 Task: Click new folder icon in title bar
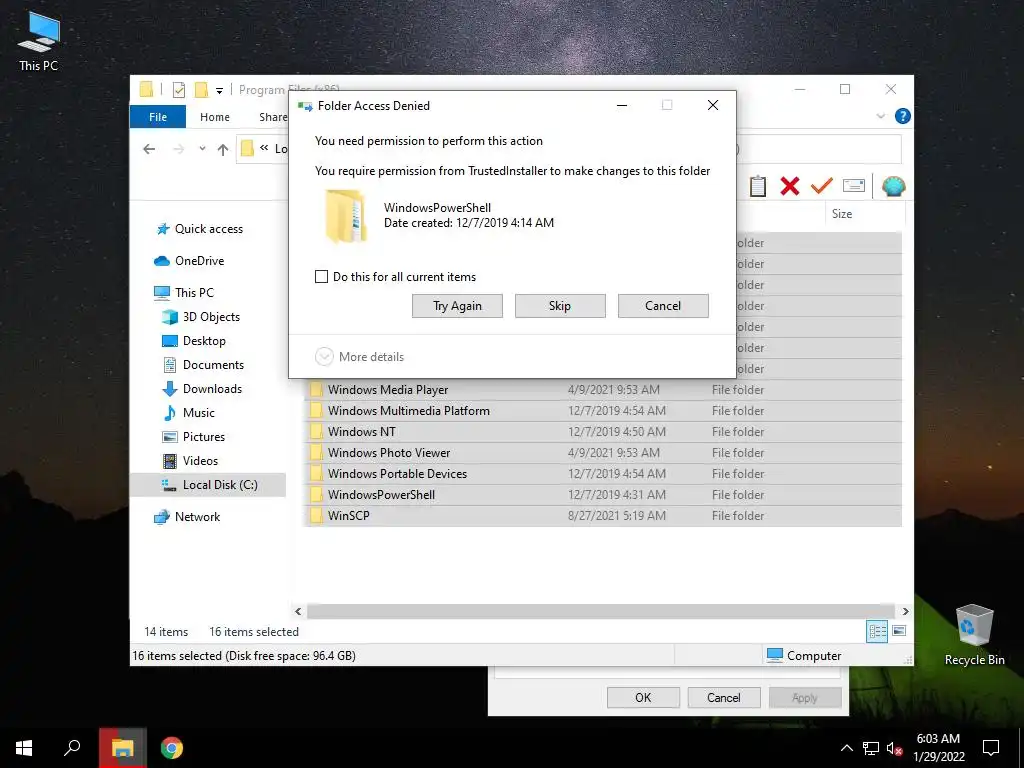pos(202,90)
